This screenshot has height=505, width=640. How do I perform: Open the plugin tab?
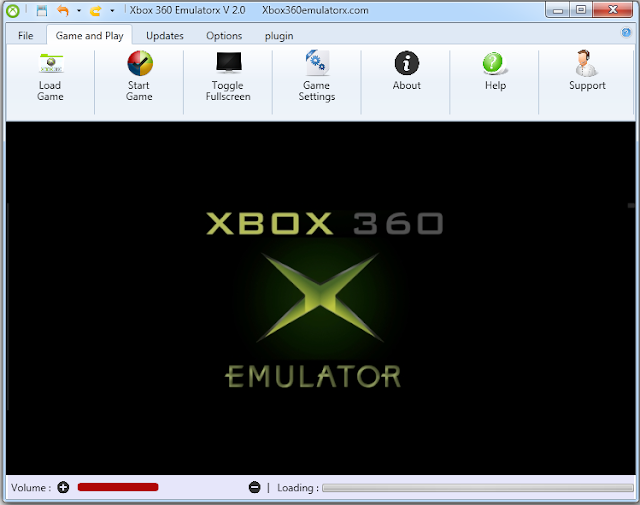click(279, 36)
